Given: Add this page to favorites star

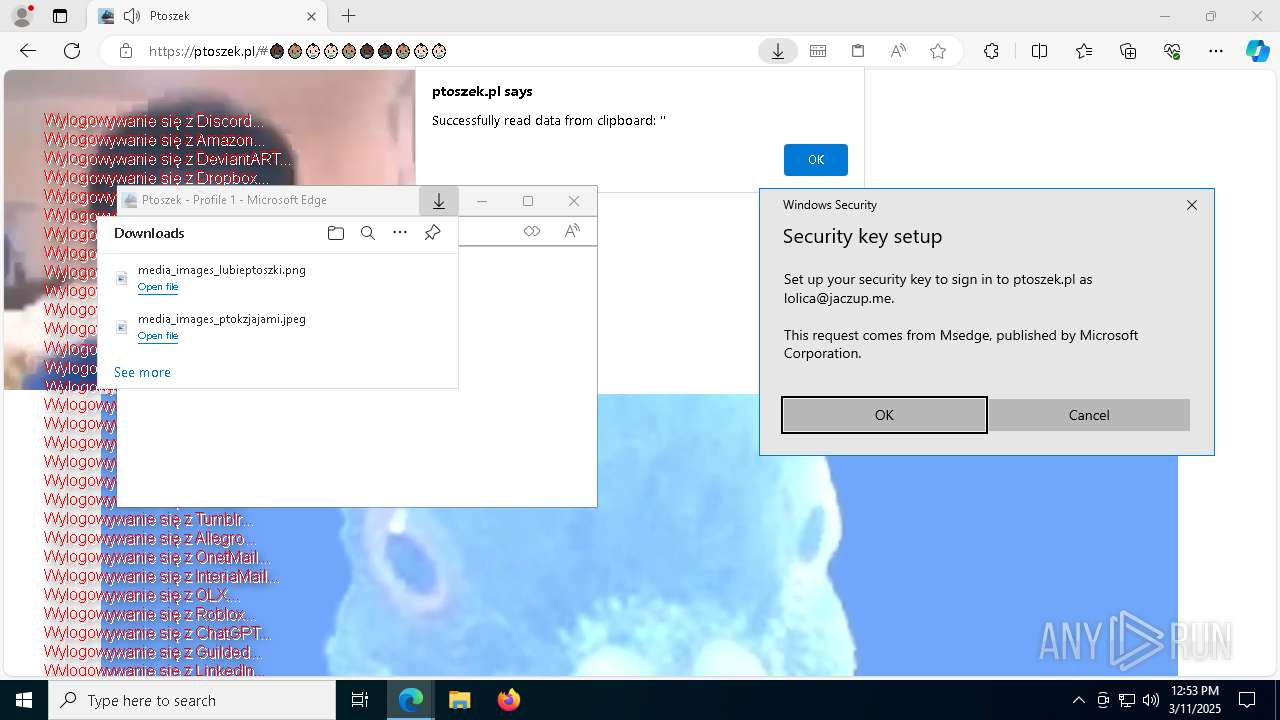Looking at the screenshot, I should 938,51.
